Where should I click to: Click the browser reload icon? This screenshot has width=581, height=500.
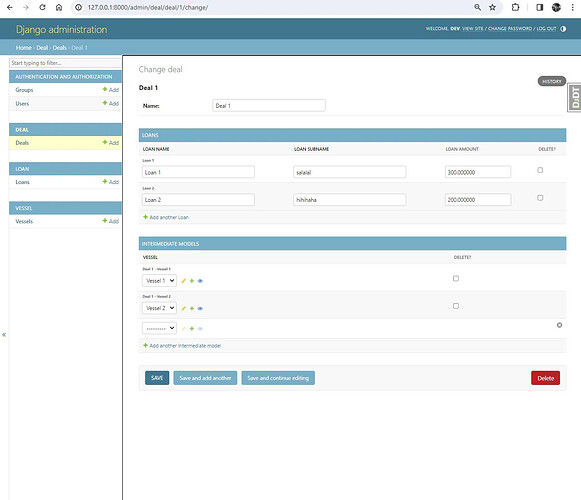[42, 7]
